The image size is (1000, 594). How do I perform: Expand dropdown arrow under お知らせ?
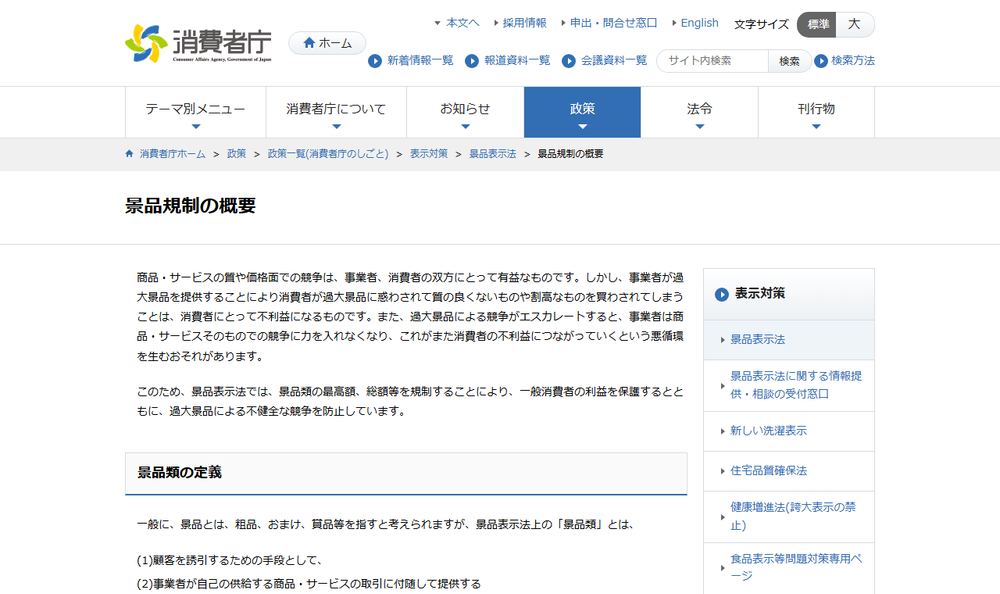tap(466, 126)
